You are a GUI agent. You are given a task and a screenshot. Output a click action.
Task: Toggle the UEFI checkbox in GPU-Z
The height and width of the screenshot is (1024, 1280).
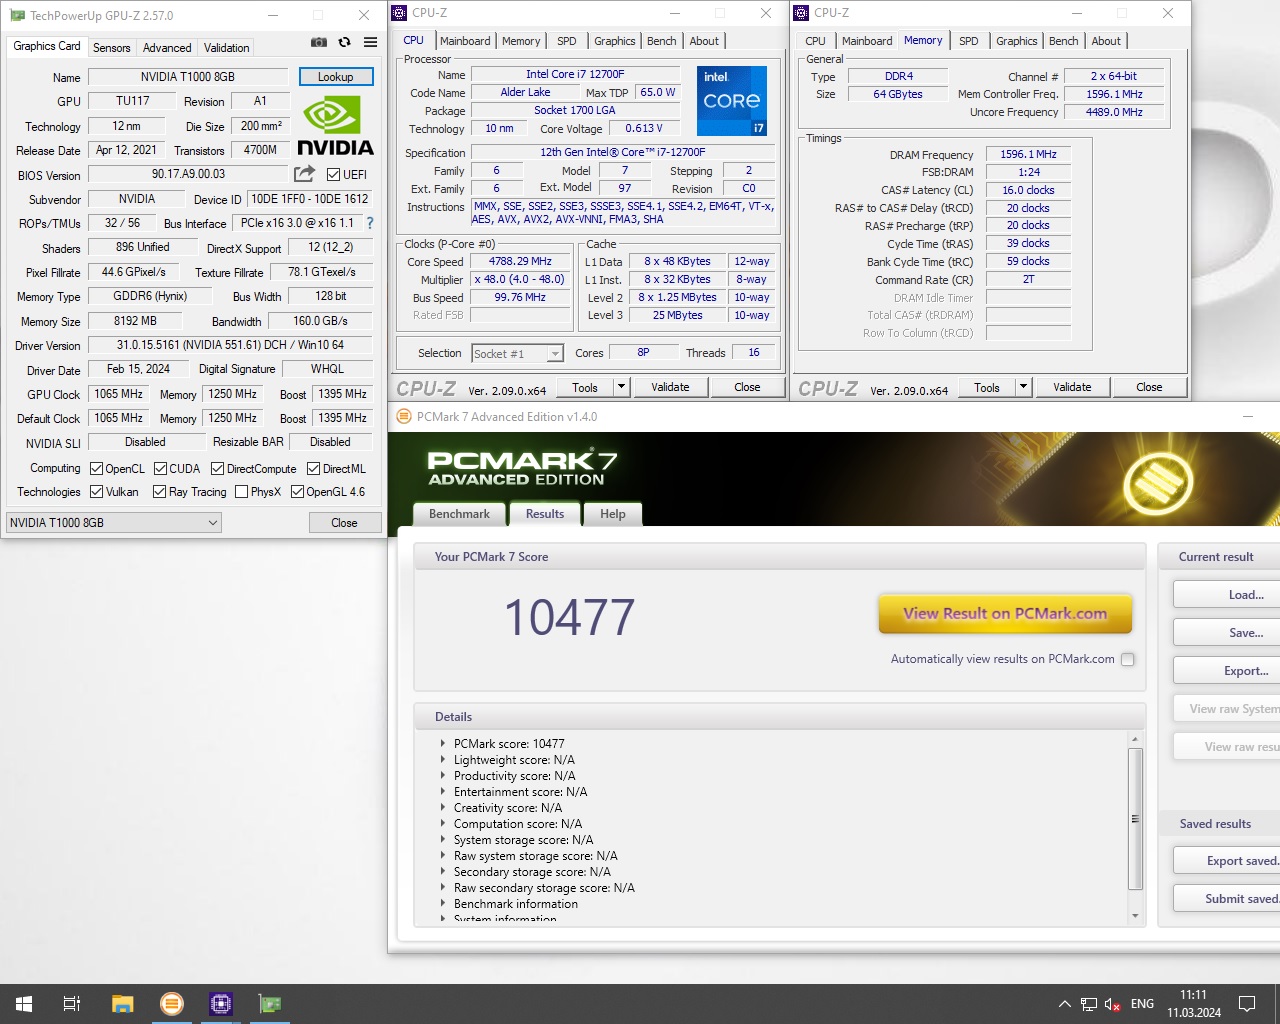[x=334, y=174]
